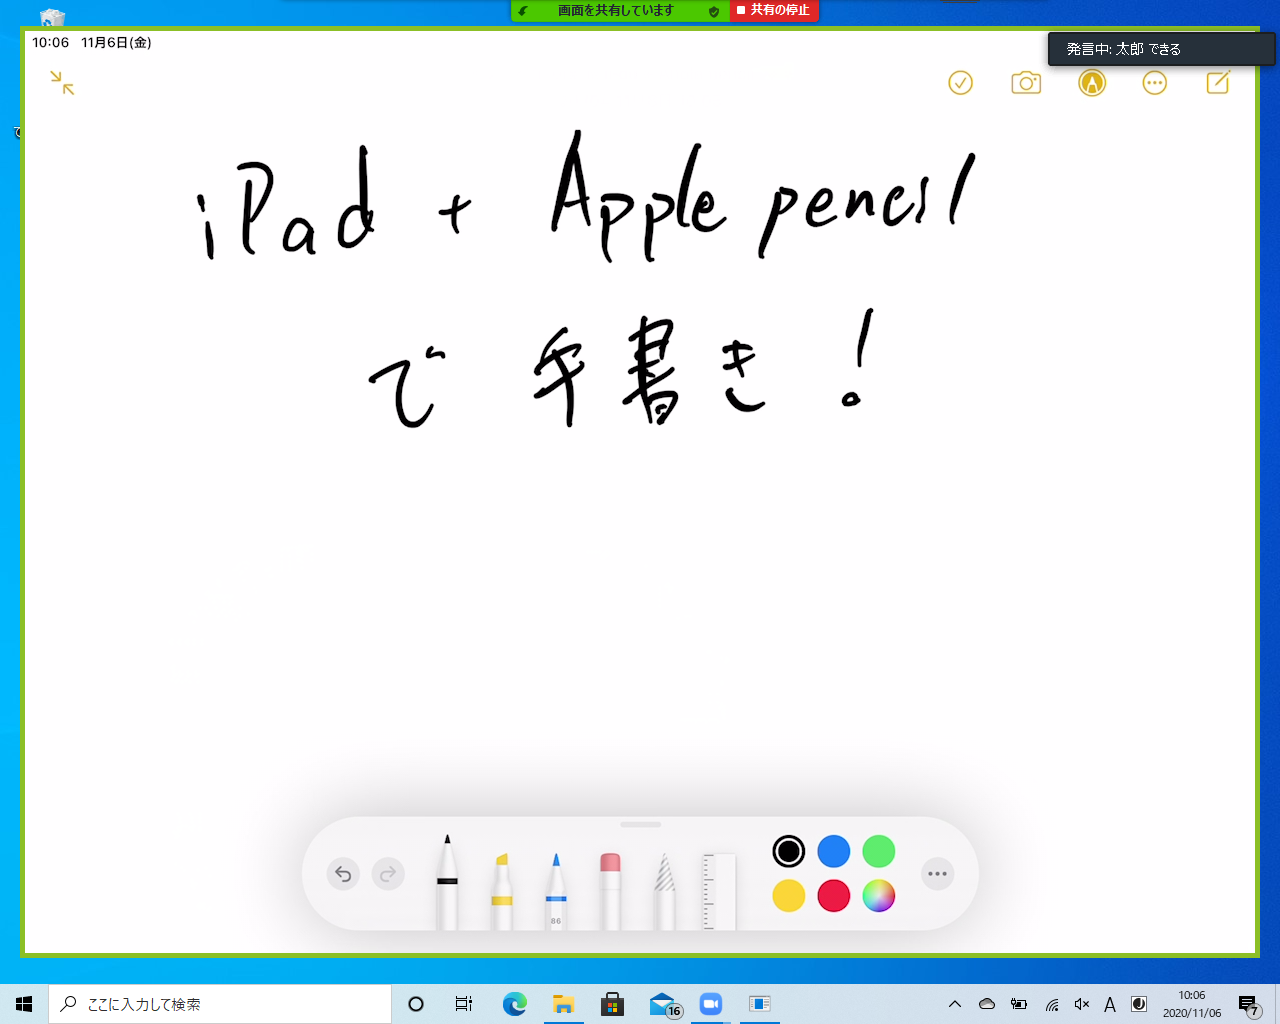Choose the black color swatch
The height and width of the screenshot is (1024, 1280).
(789, 851)
